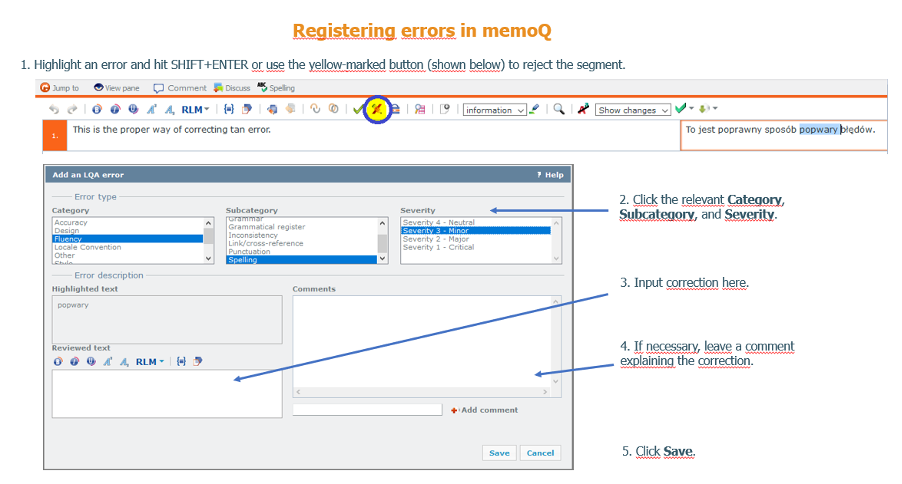Open RLM dropdown in main toolbar

(x=196, y=109)
